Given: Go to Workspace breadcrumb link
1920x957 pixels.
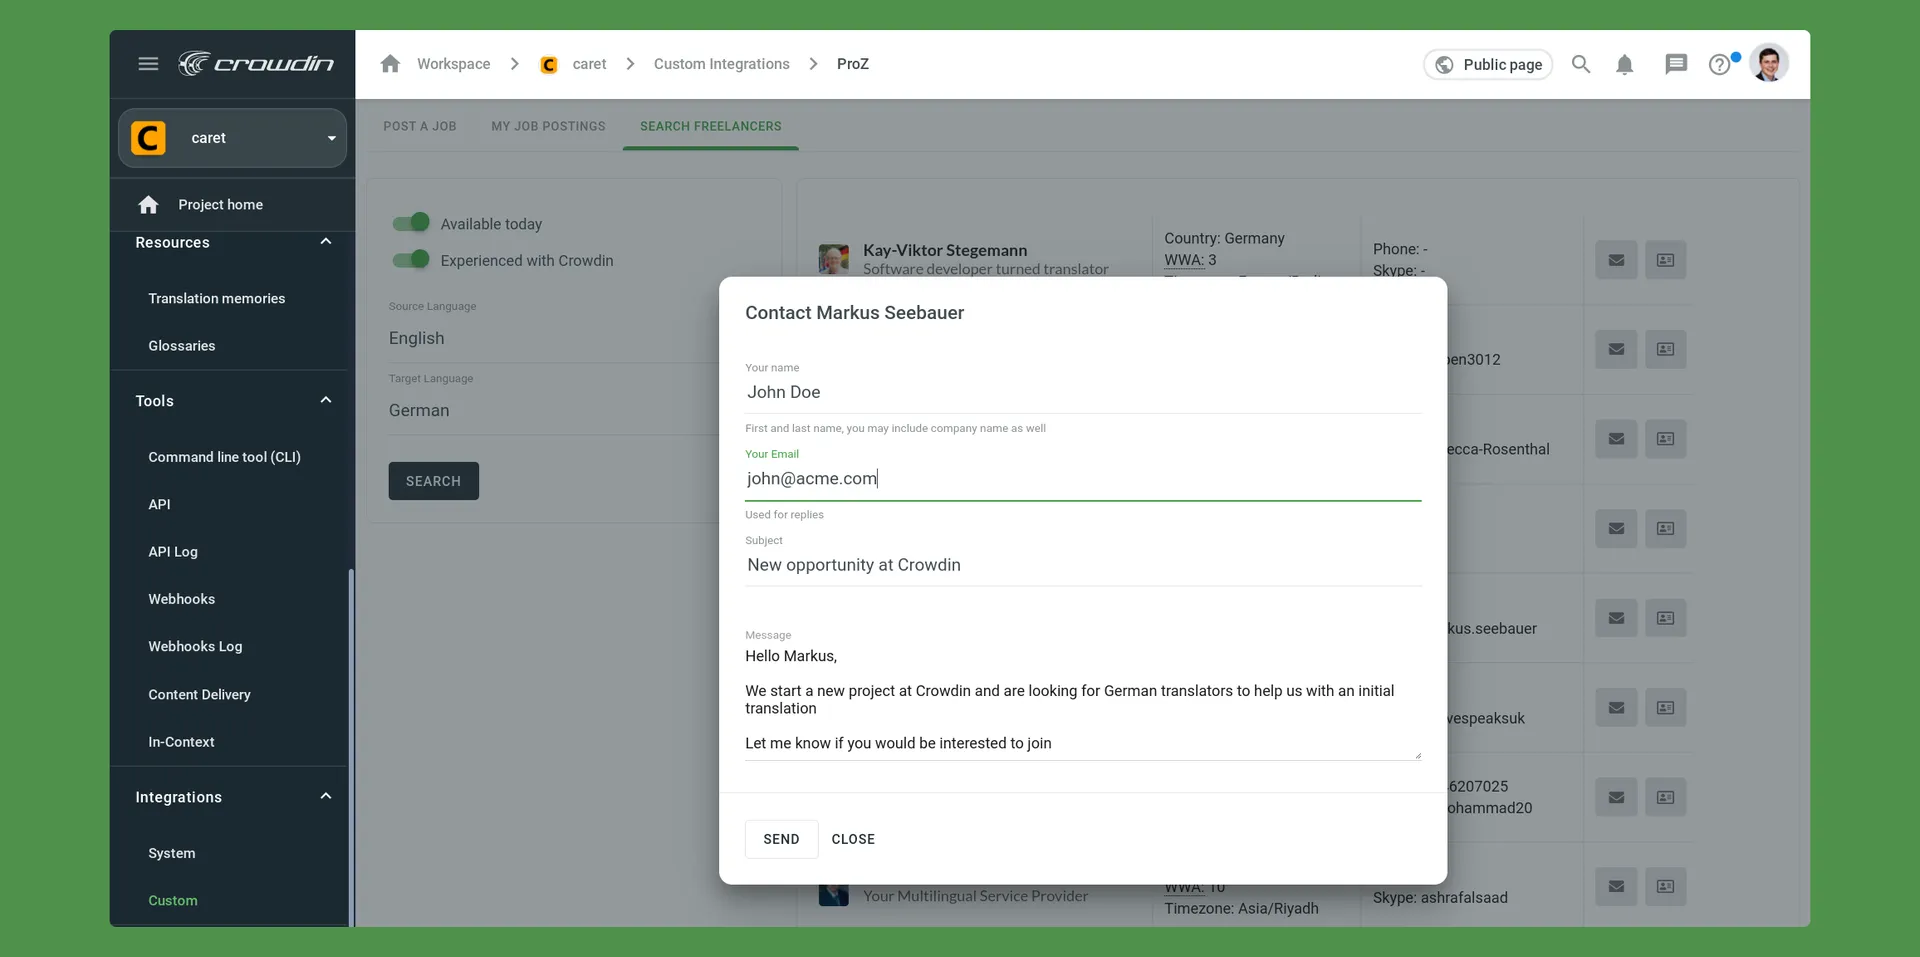Looking at the screenshot, I should (x=453, y=64).
